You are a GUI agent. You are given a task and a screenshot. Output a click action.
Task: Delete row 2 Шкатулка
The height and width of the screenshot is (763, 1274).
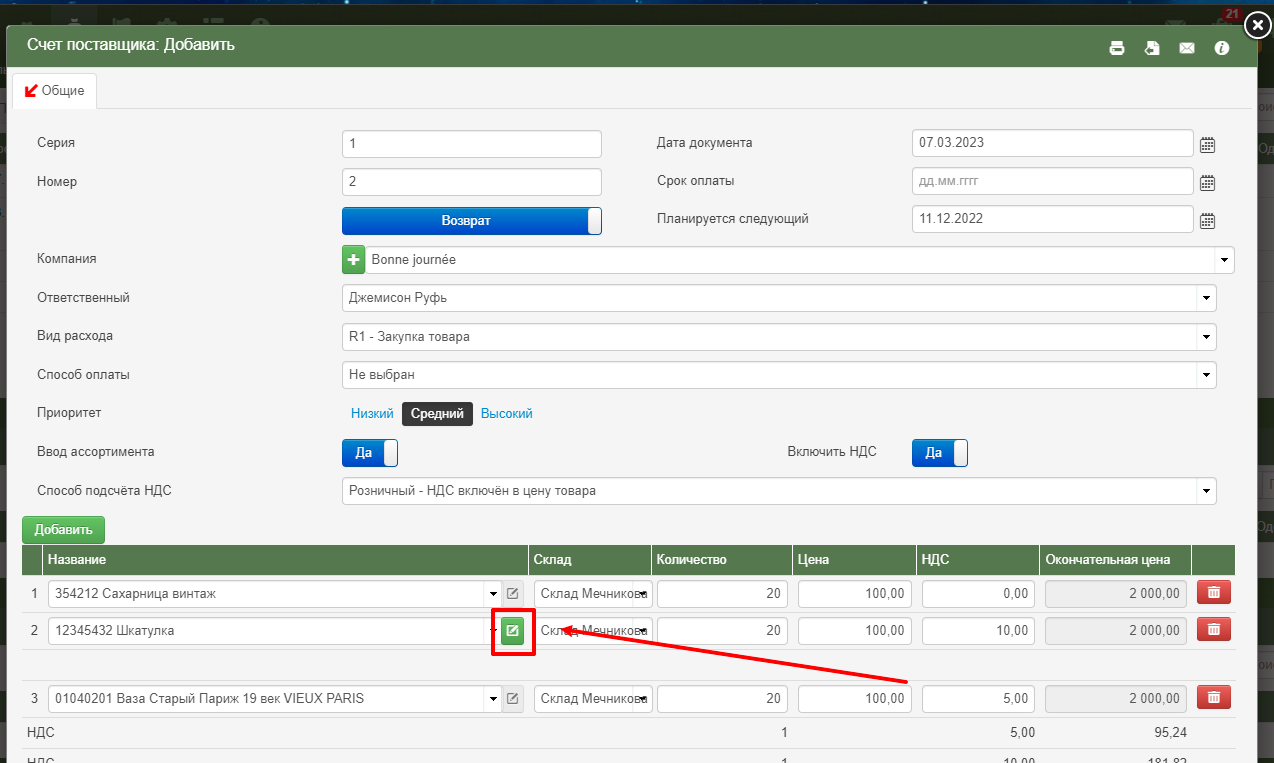(x=1214, y=630)
